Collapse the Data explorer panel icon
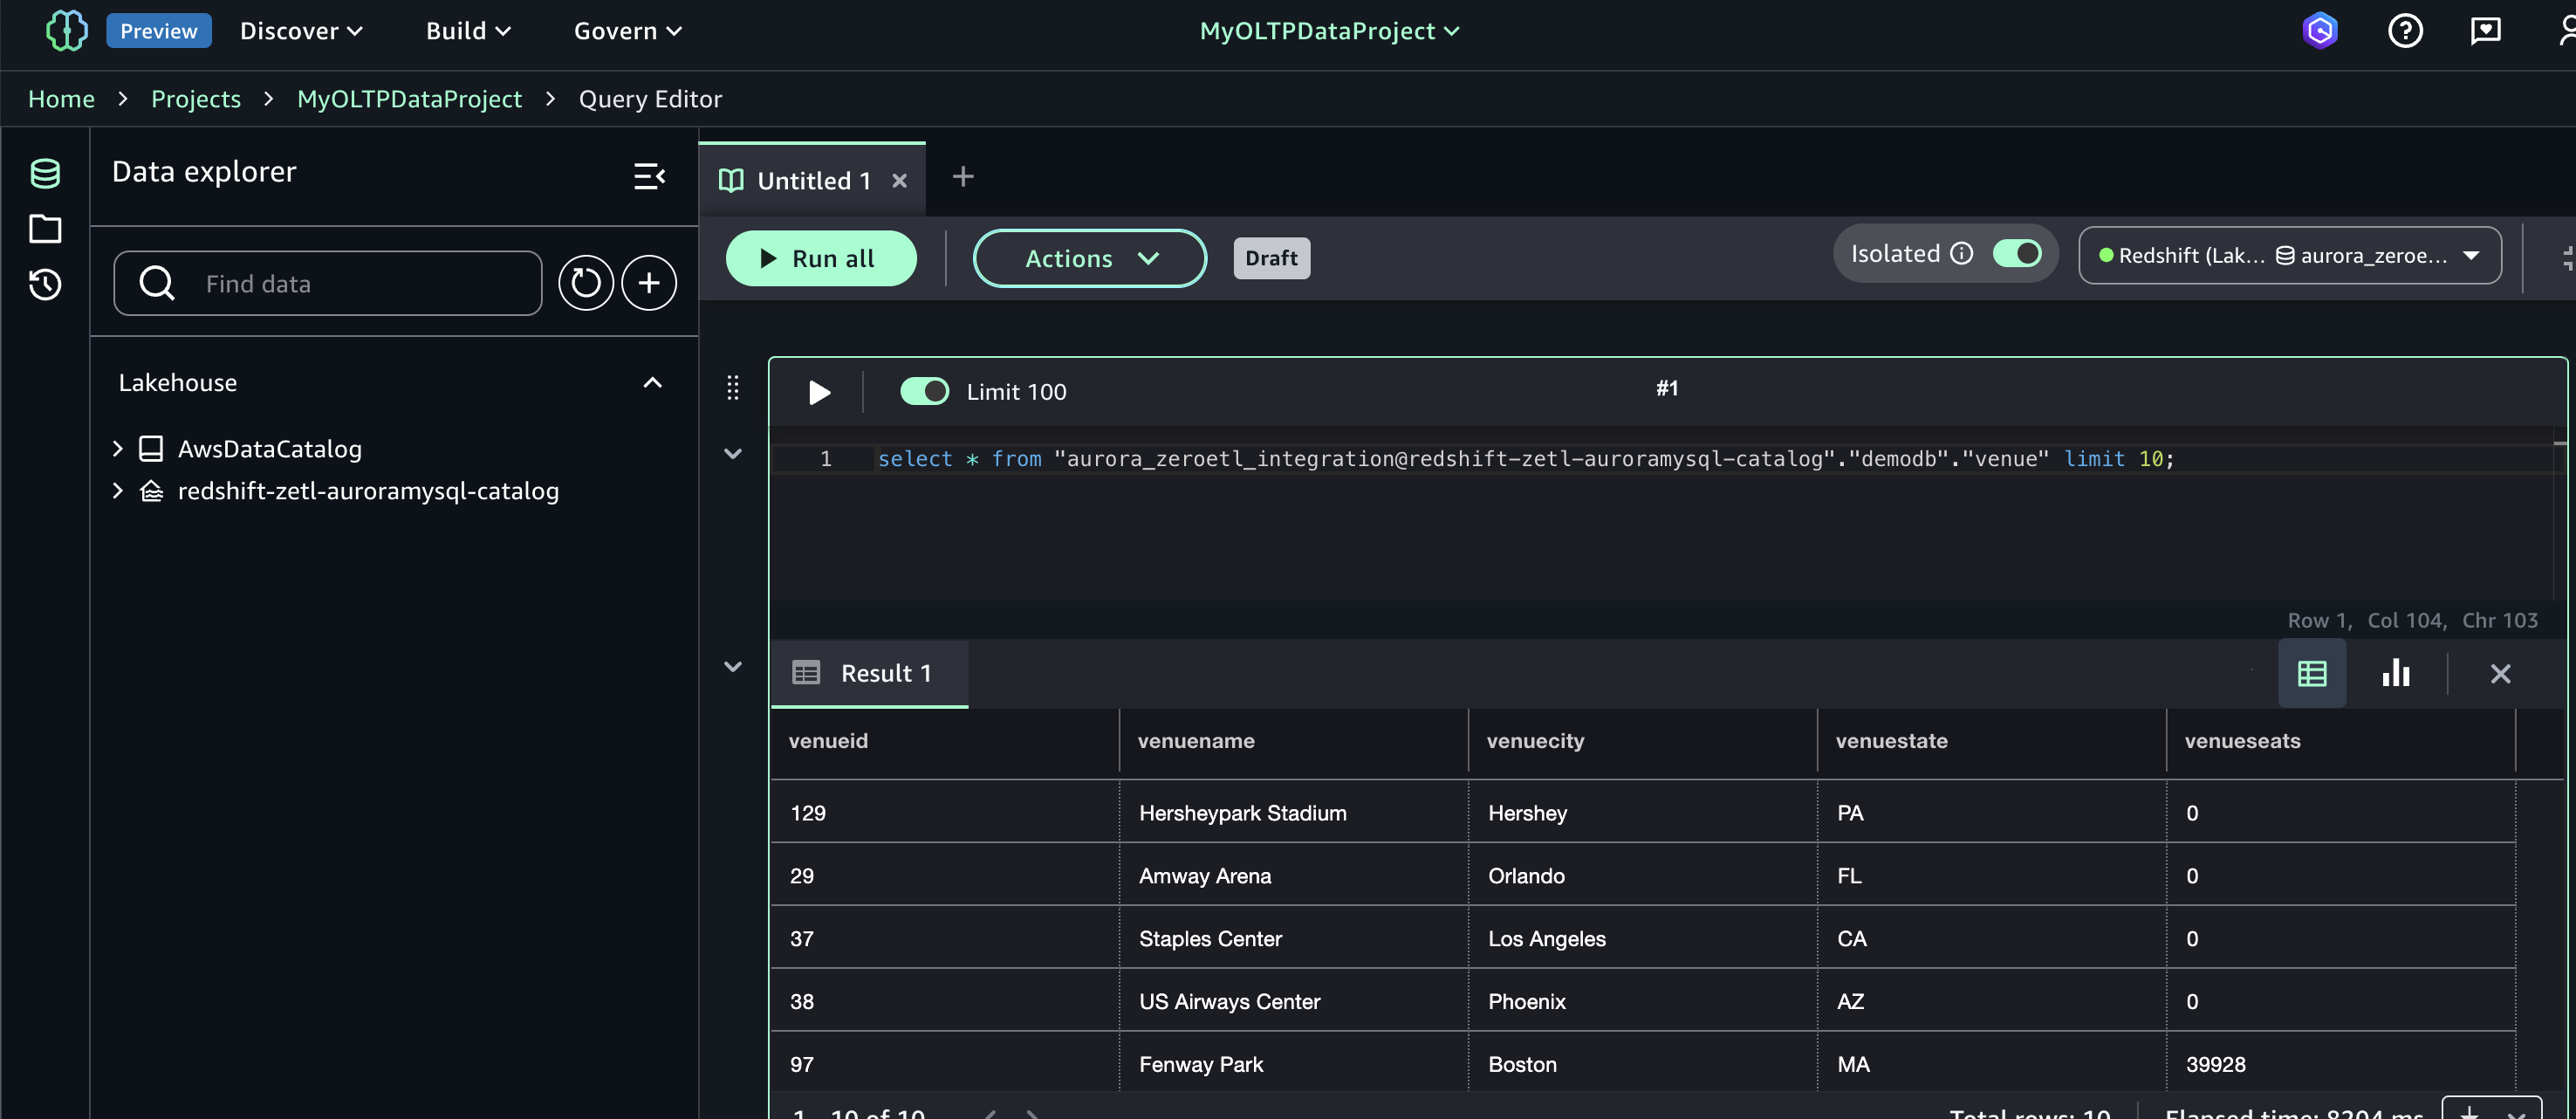Image resolution: width=2576 pixels, height=1119 pixels. (649, 176)
